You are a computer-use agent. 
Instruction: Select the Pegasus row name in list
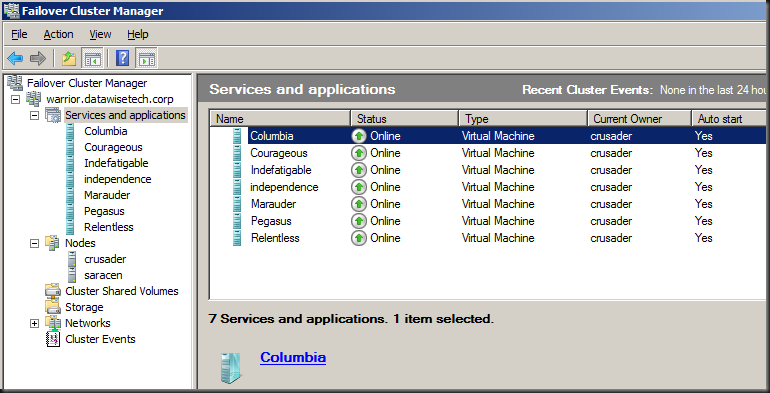(x=271, y=221)
